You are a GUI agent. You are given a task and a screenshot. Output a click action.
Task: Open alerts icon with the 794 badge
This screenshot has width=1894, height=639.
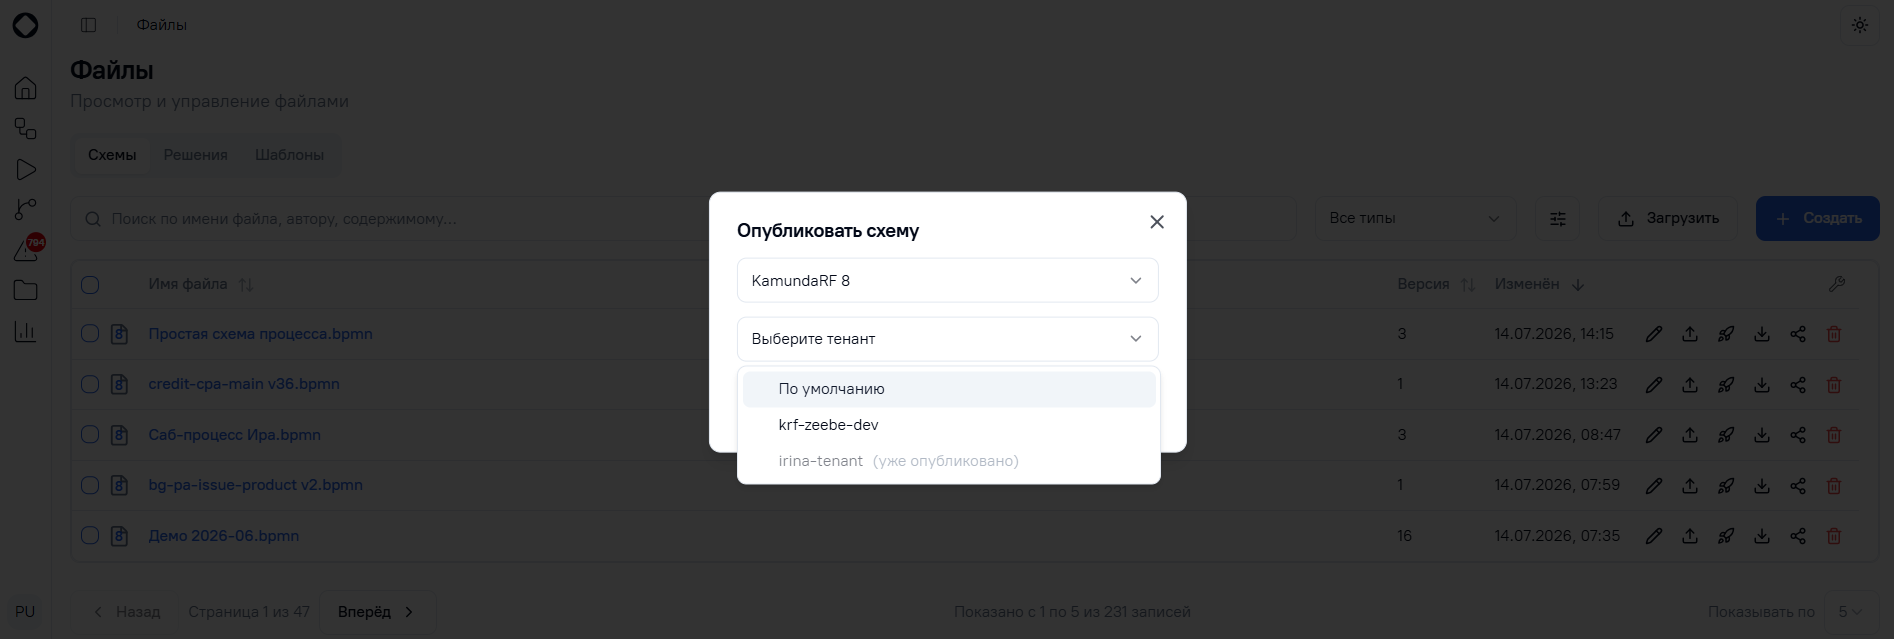(26, 250)
